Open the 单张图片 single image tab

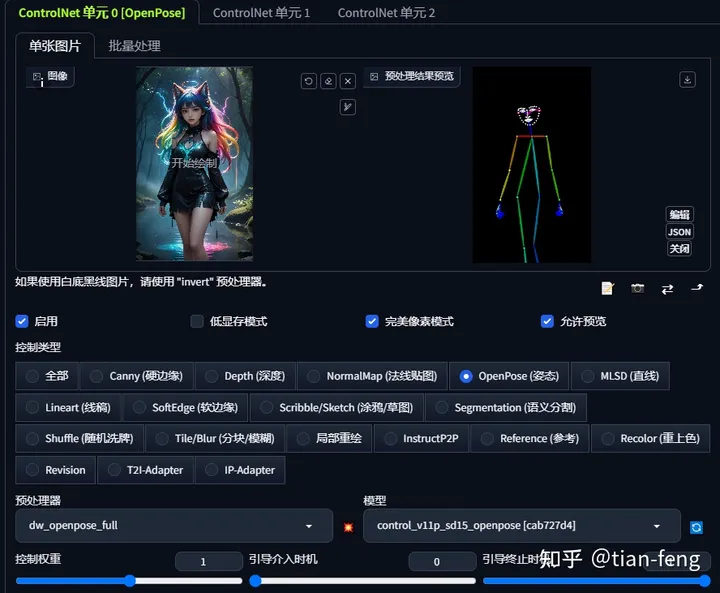click(x=55, y=45)
